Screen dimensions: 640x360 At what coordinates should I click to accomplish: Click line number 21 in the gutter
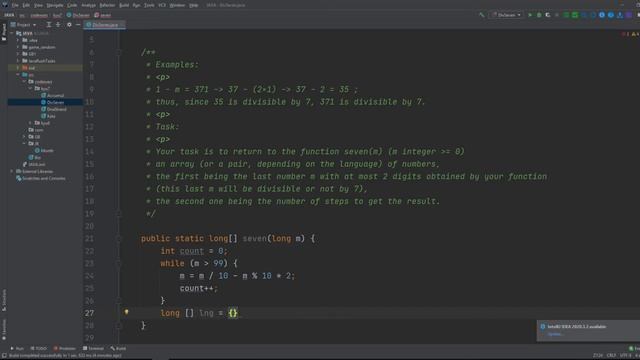[89, 238]
